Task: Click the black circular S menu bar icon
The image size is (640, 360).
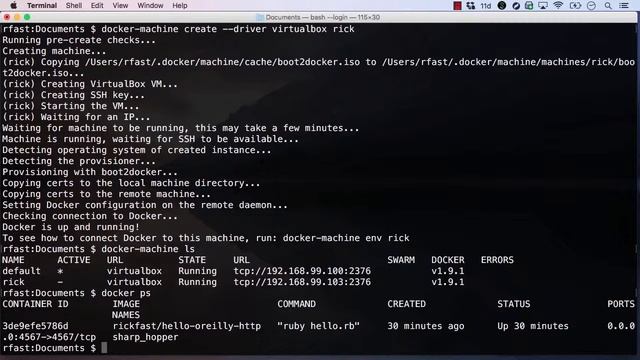Action: (502, 6)
